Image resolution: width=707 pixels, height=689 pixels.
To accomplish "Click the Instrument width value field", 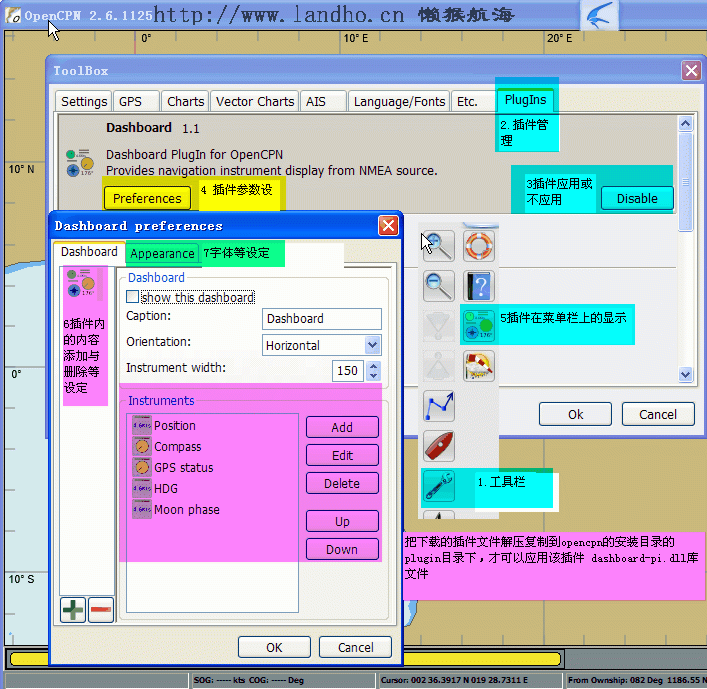I will click(x=348, y=371).
